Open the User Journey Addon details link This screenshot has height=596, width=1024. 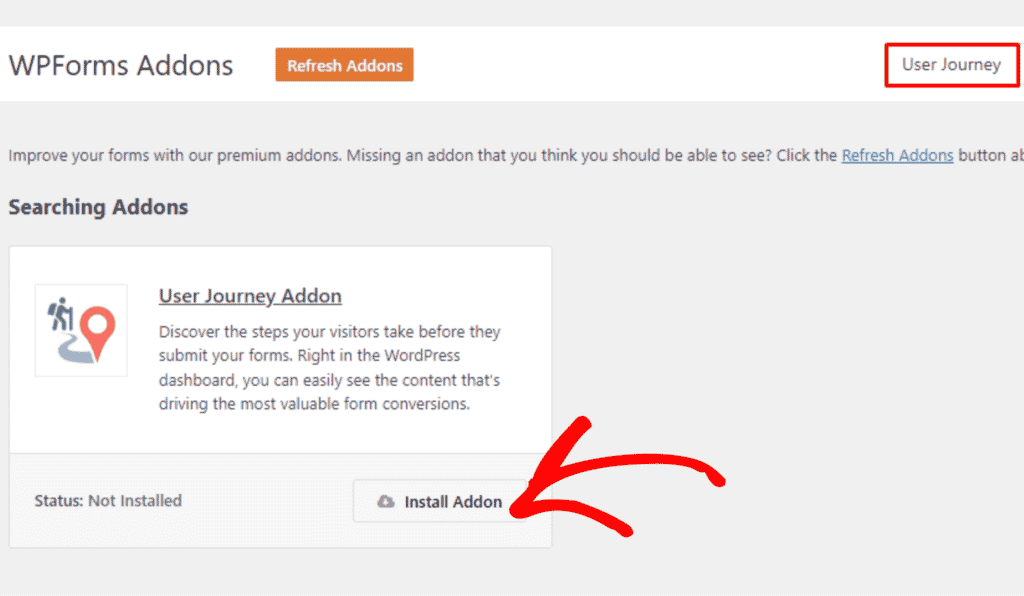(250, 296)
